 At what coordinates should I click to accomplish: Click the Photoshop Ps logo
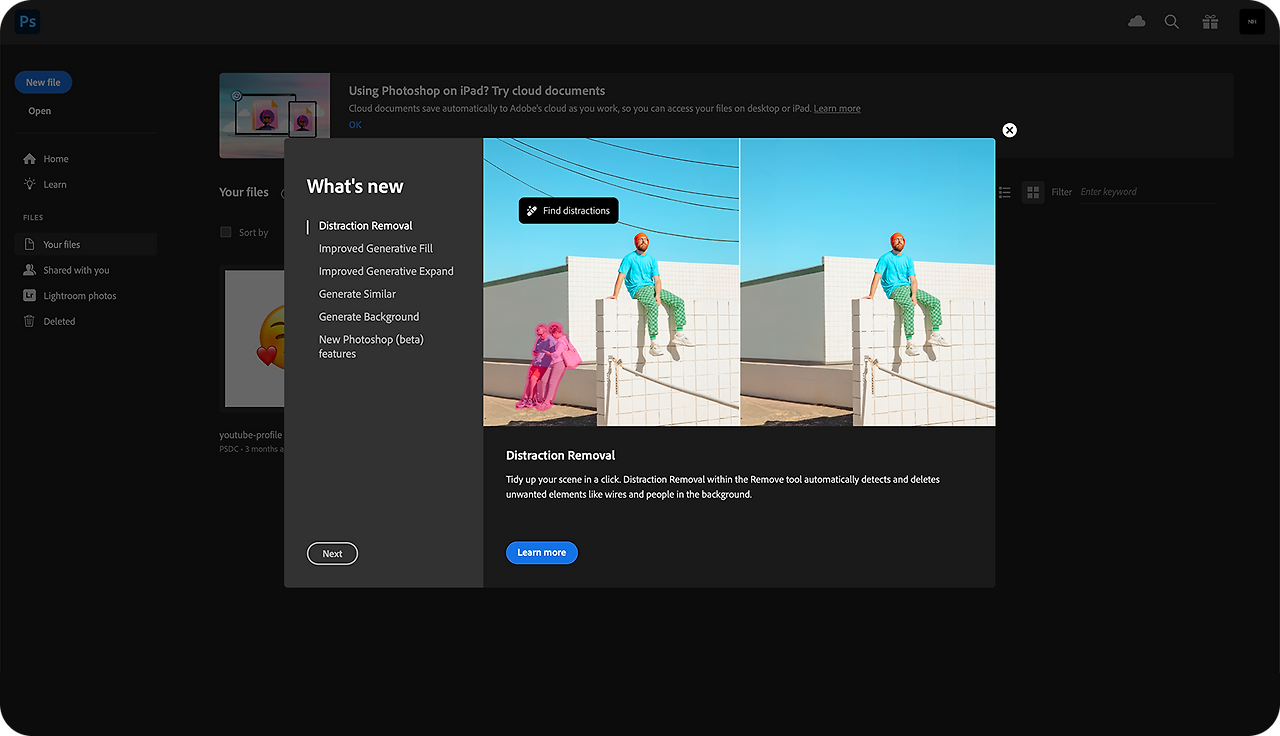28,22
